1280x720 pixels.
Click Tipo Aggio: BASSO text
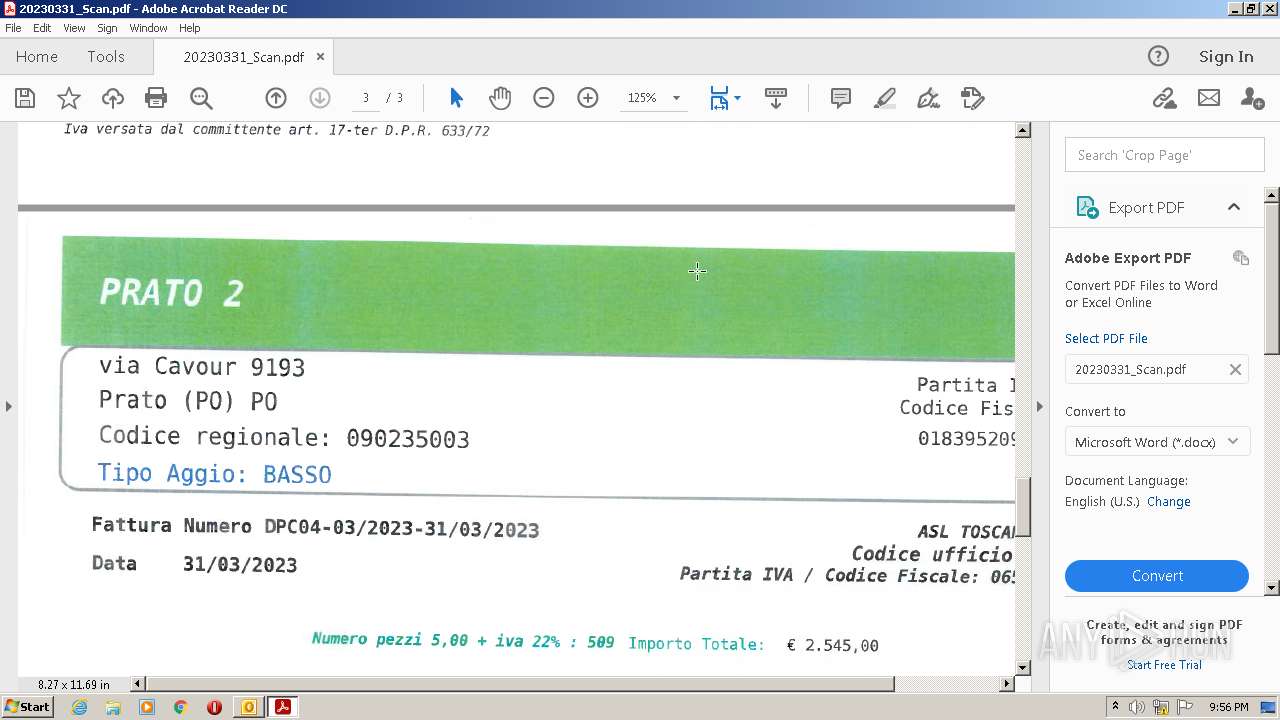point(214,474)
